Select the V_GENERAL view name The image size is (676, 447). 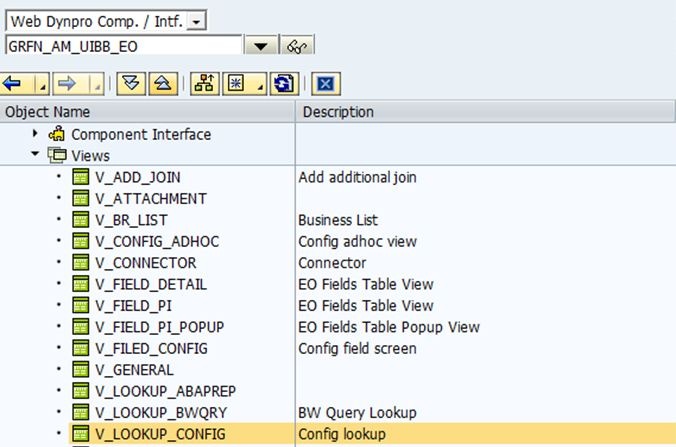(134, 370)
